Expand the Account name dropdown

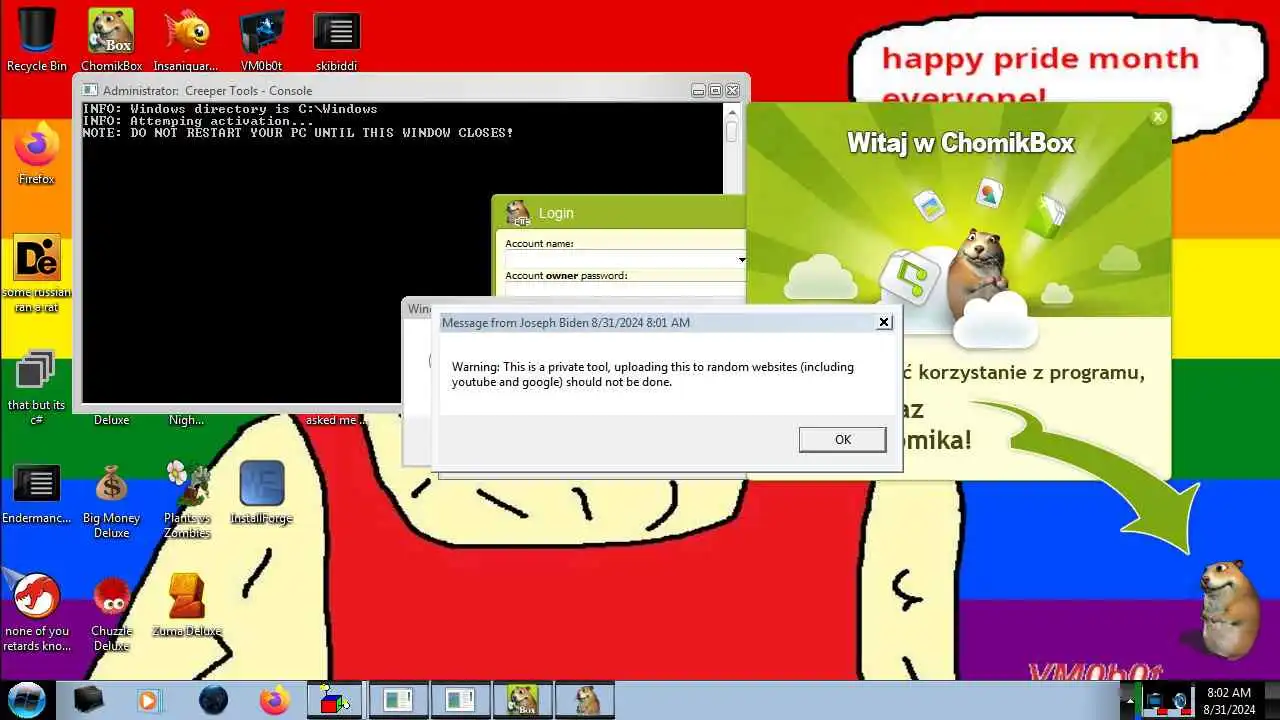point(741,260)
